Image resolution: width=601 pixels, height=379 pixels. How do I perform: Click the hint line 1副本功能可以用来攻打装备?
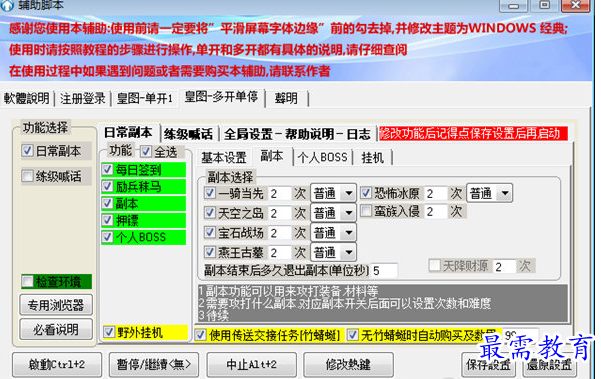[288, 291]
